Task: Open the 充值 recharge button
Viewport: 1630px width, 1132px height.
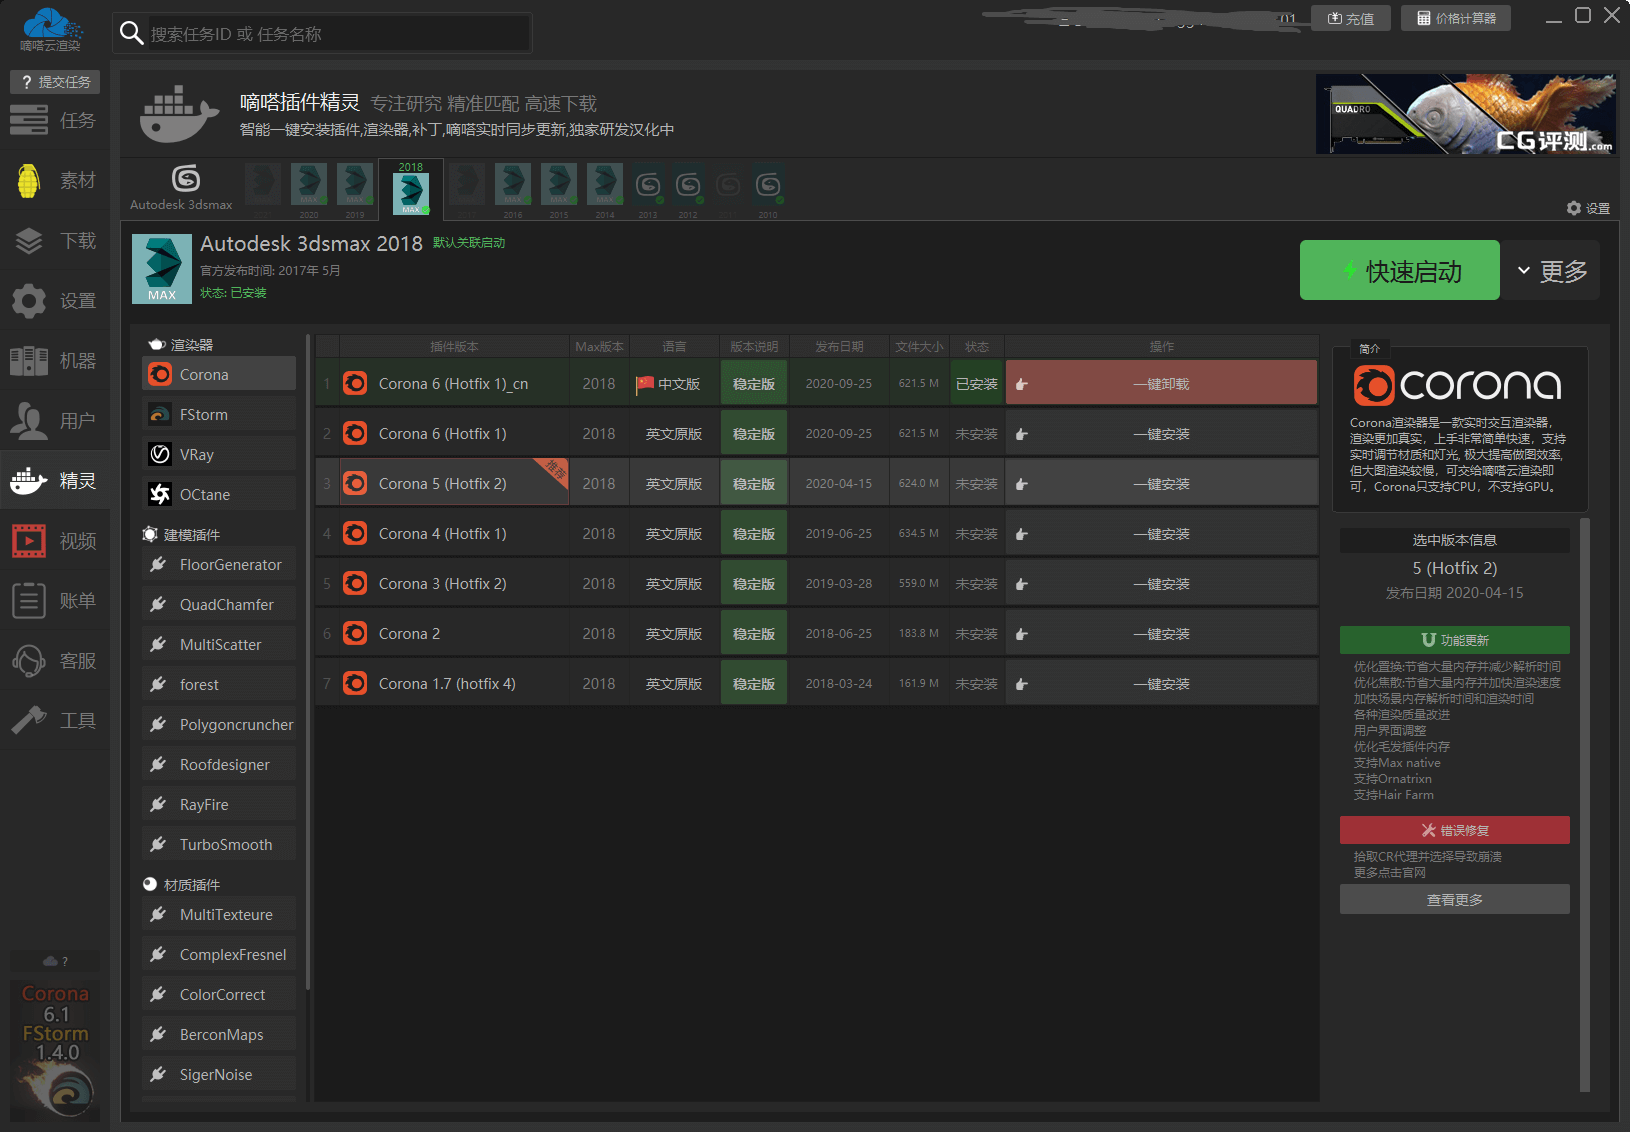Action: [x=1350, y=18]
